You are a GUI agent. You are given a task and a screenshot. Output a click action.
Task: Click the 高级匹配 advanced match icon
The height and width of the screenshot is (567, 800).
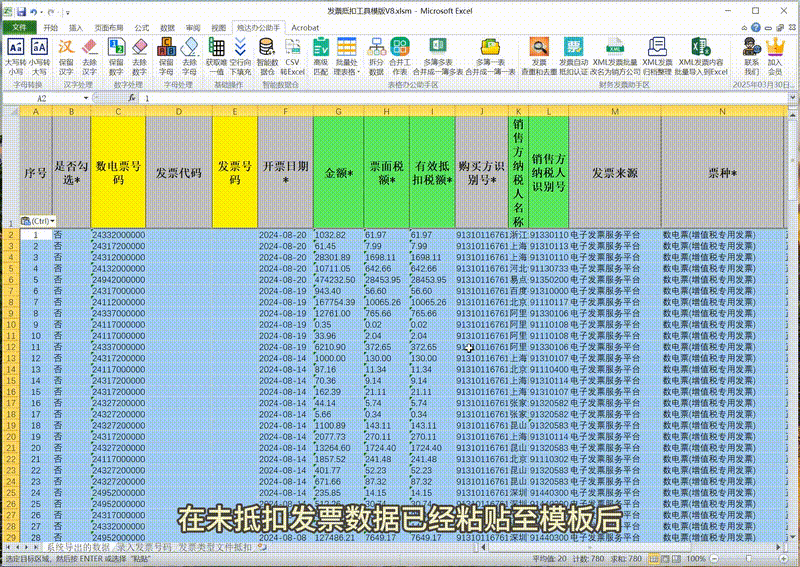321,47
